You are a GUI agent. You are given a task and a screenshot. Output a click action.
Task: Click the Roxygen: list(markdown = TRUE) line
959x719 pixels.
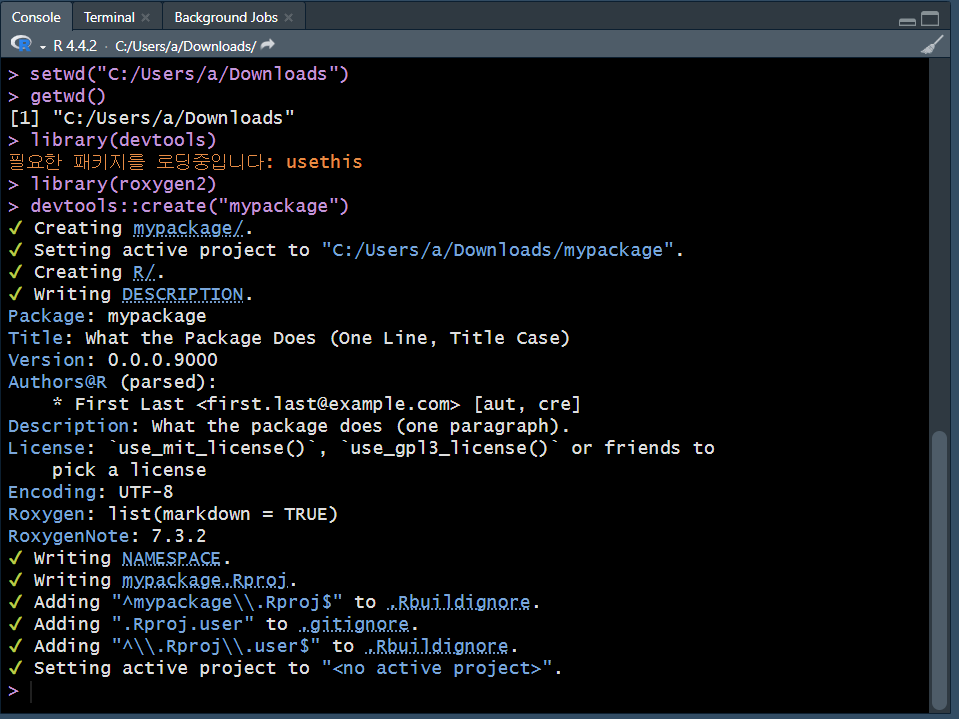coord(172,514)
